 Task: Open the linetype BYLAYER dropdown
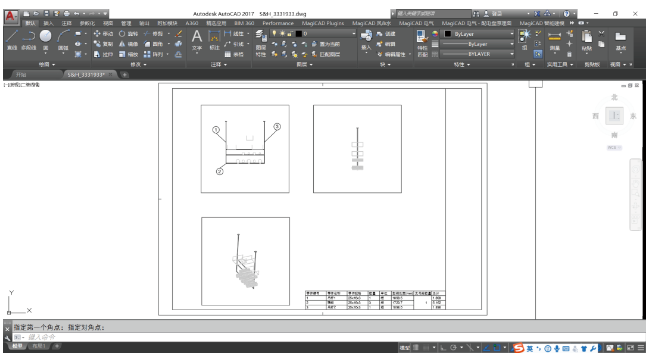point(478,54)
